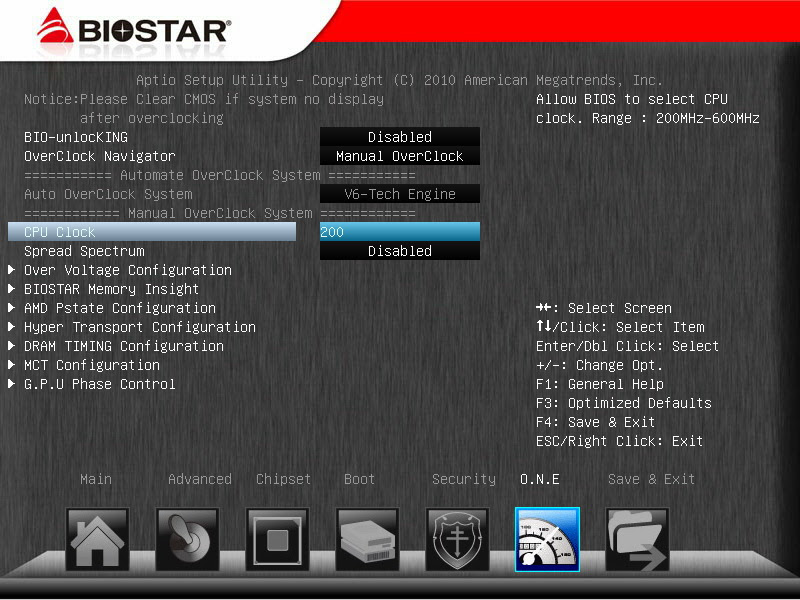Select the Auto OverClock System label

(108, 194)
